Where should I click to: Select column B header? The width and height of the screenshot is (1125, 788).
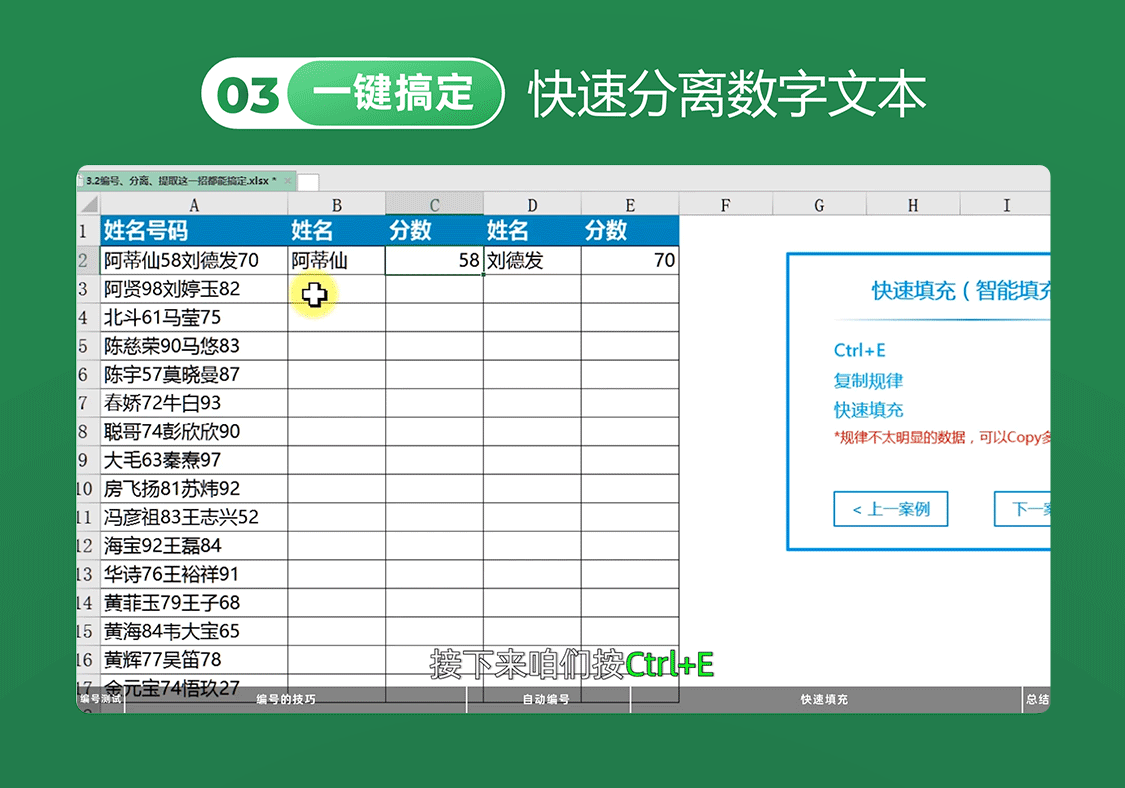[x=336, y=205]
